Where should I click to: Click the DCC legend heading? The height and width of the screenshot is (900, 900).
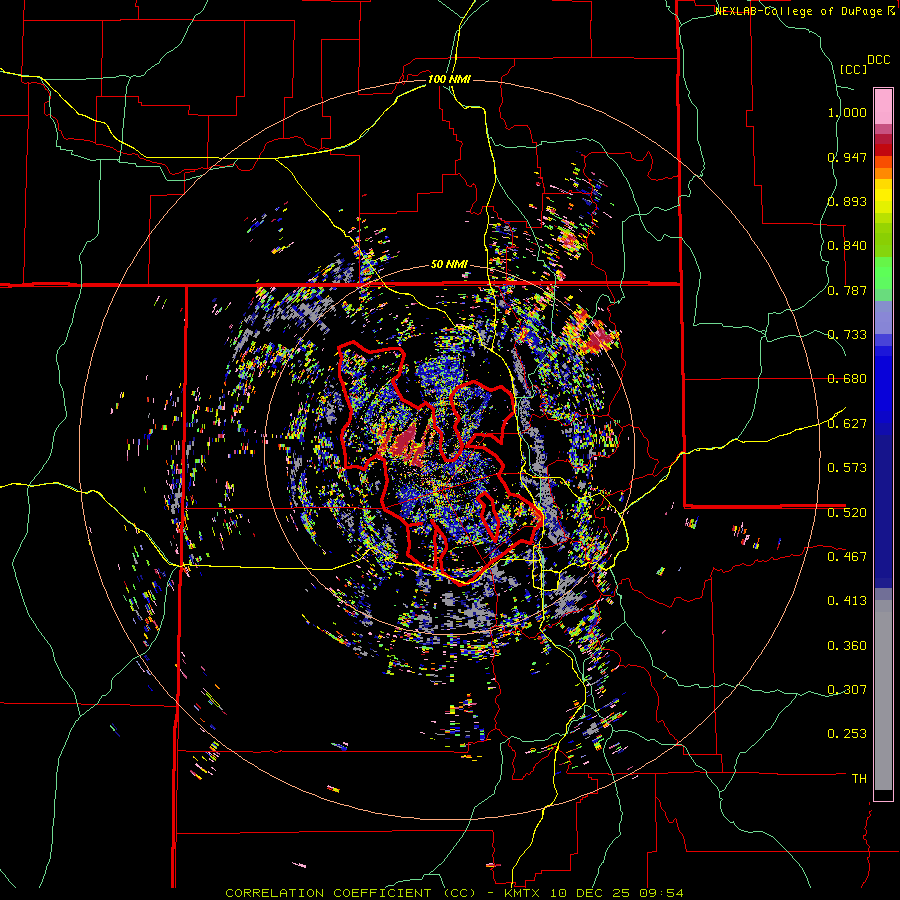click(x=879, y=60)
